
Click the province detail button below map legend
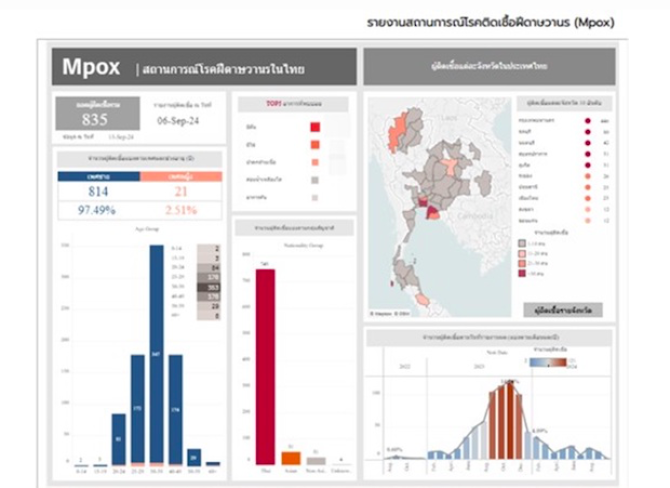point(562,310)
